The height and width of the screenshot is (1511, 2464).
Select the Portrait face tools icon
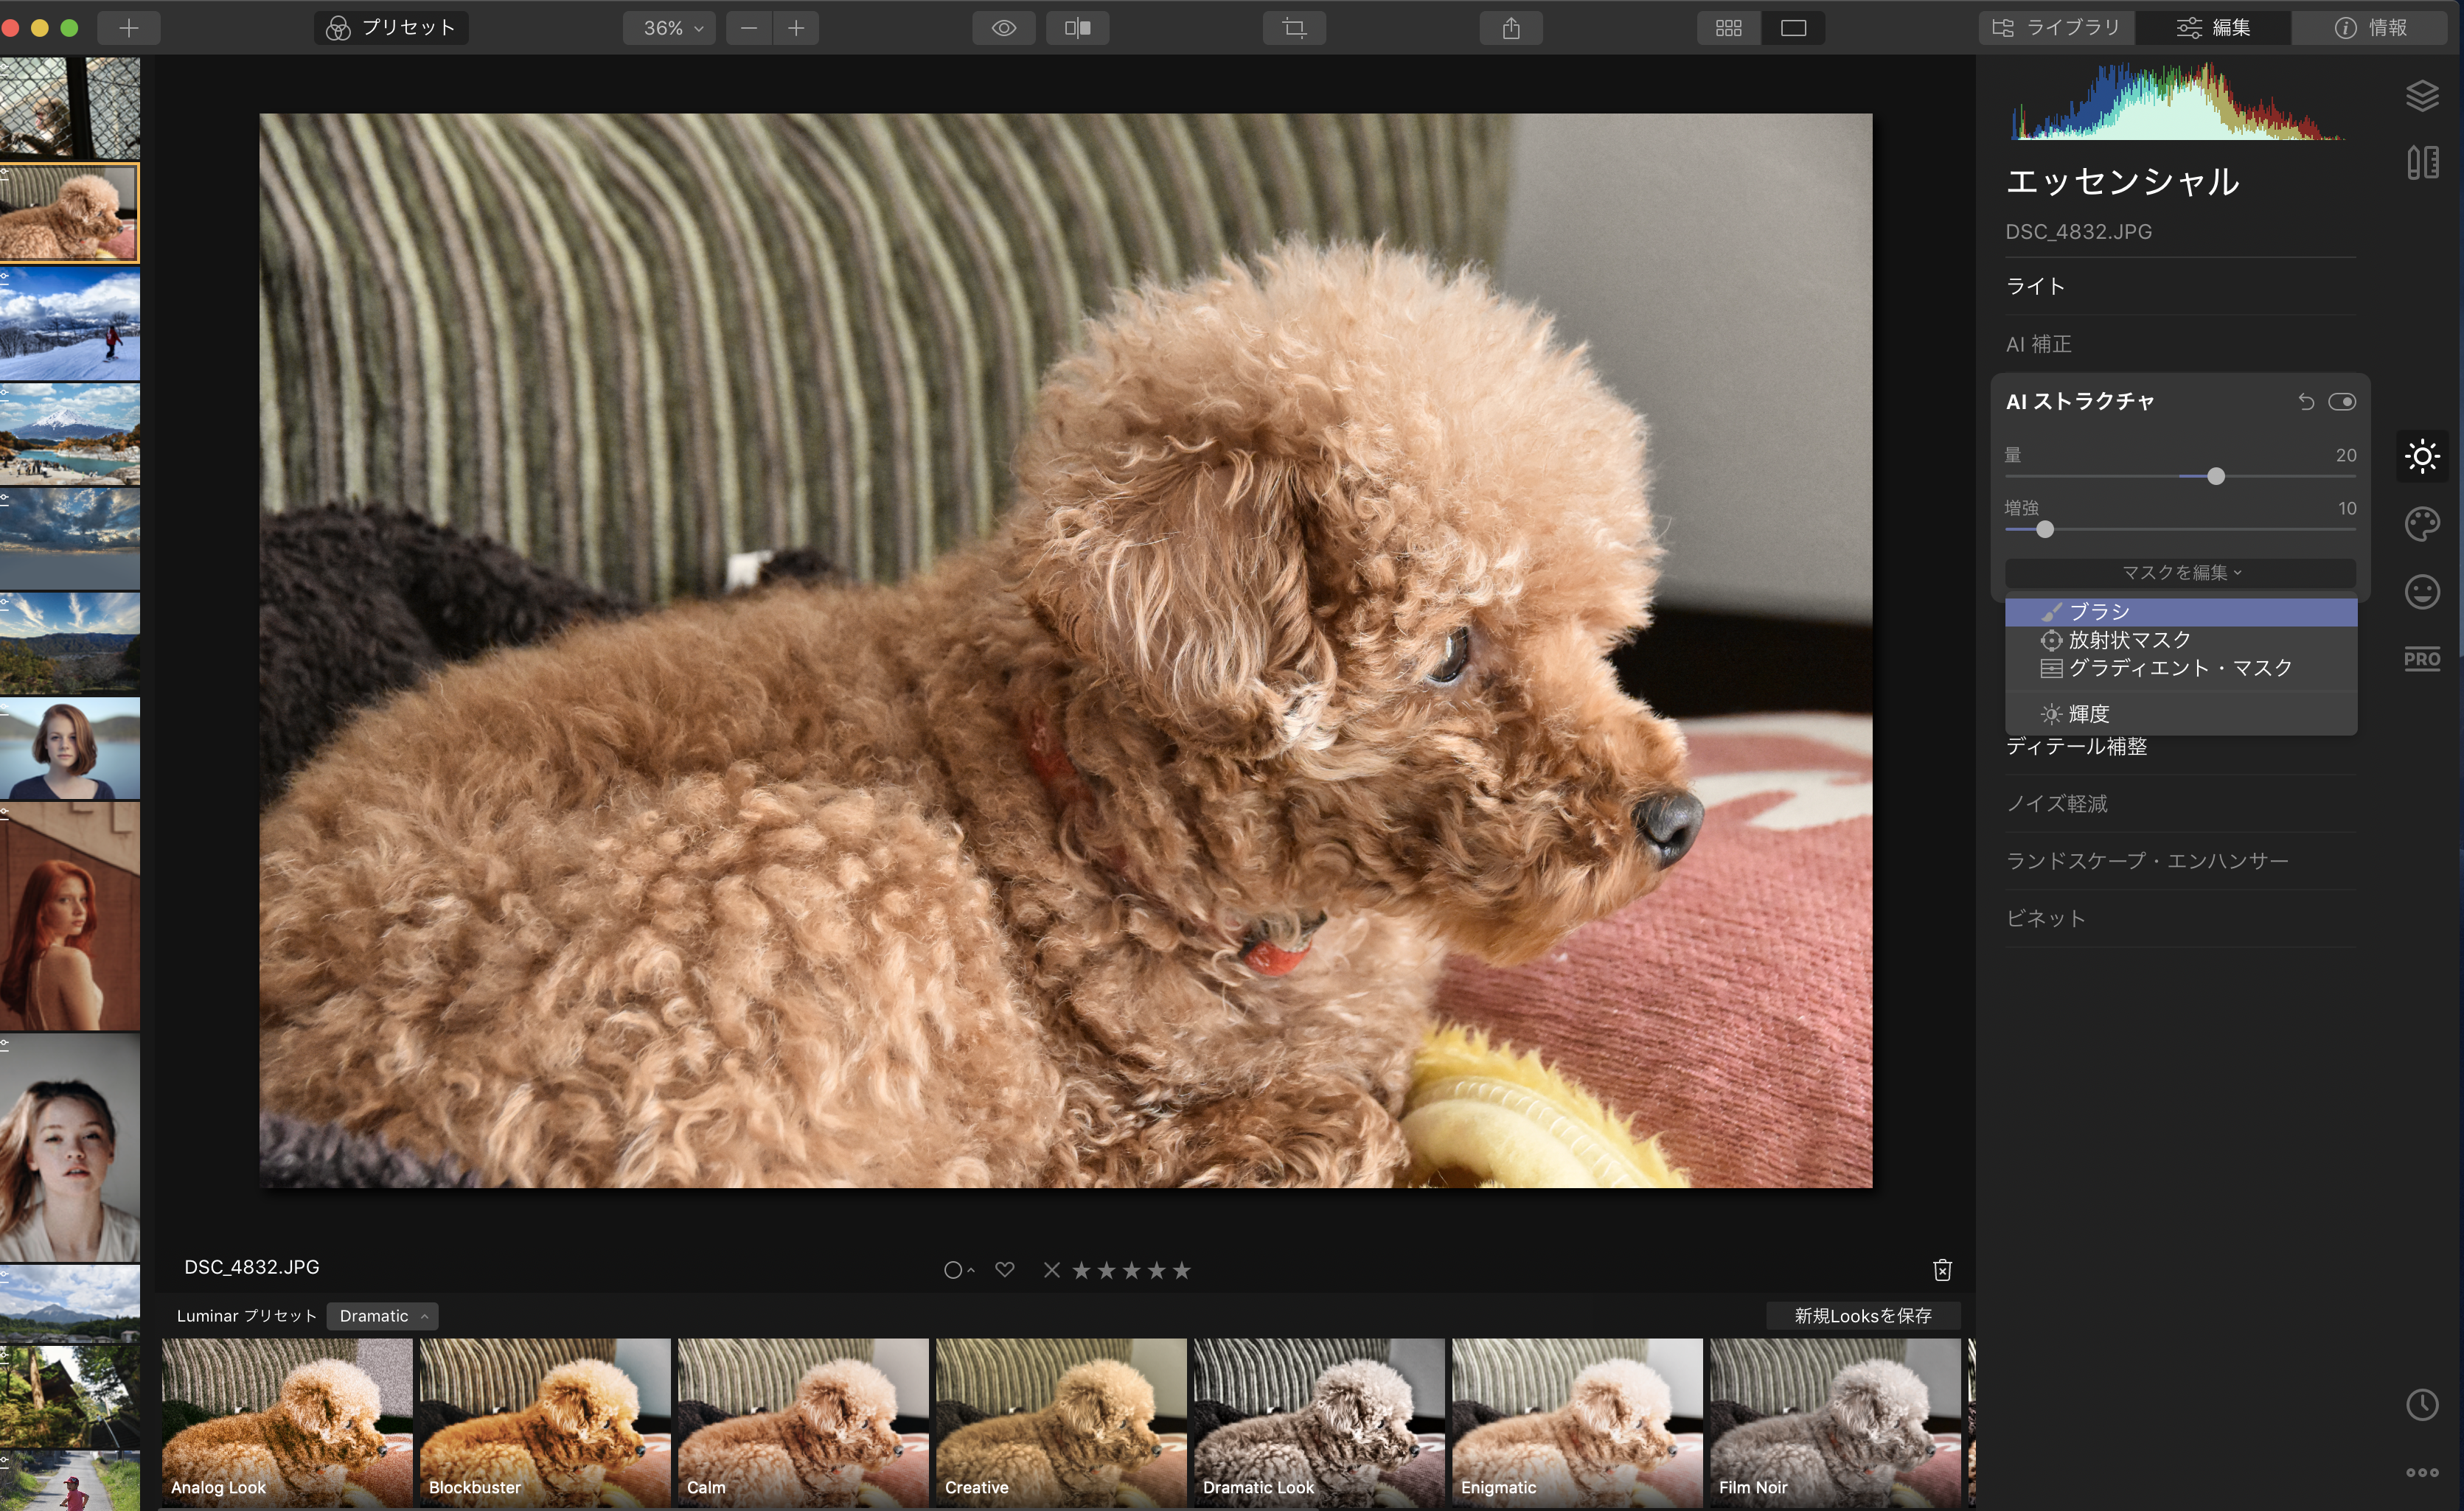(2421, 592)
